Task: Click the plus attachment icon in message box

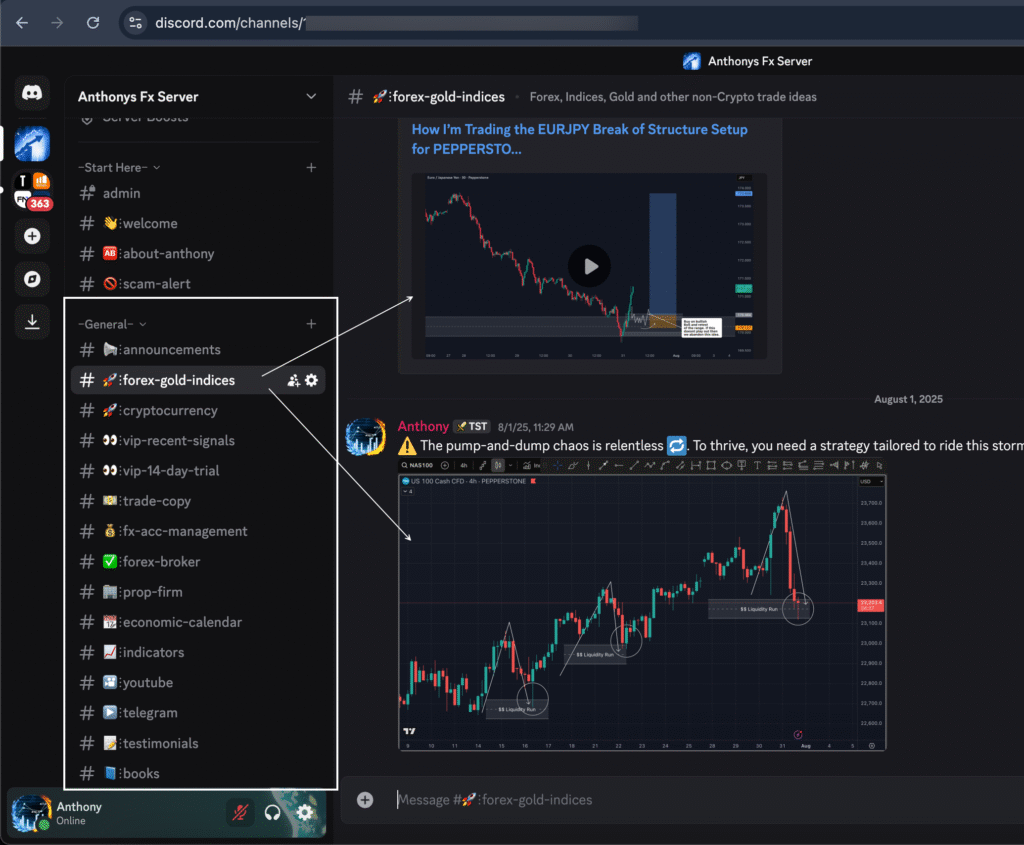Action: [x=365, y=799]
